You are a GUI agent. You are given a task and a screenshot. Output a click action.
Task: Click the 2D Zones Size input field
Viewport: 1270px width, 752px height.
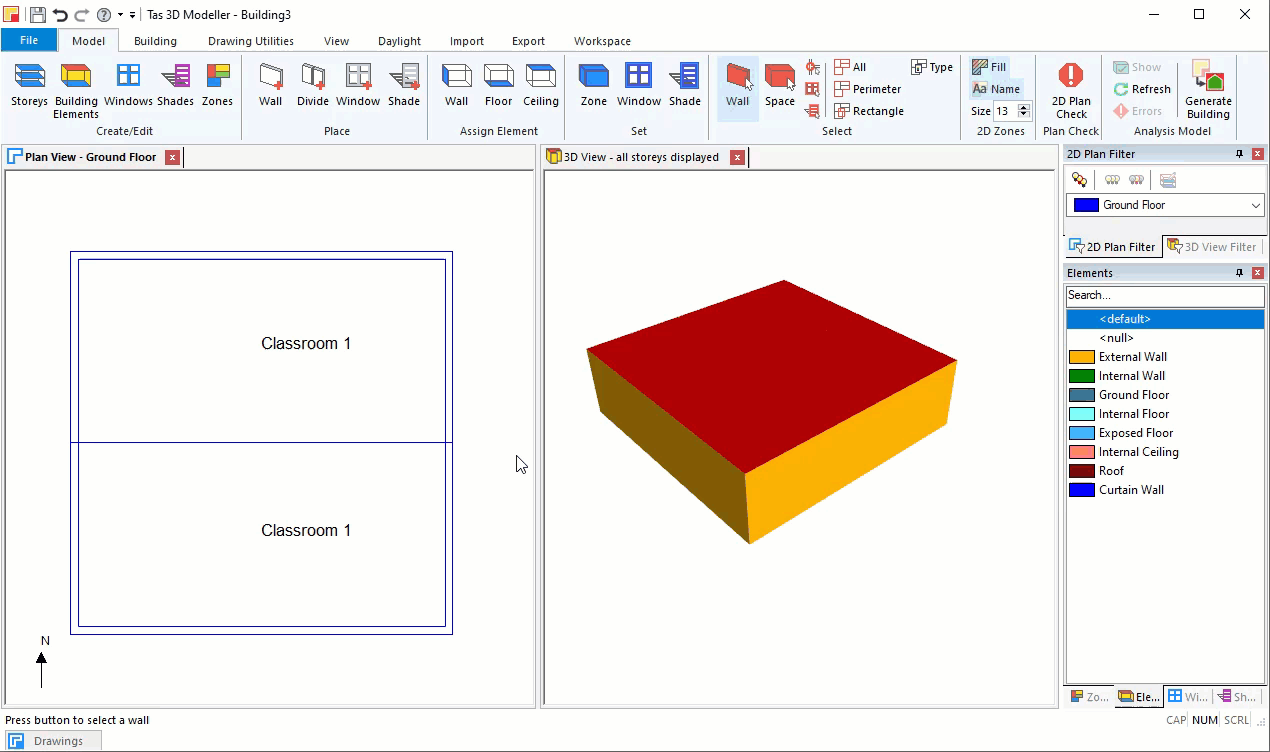click(1005, 111)
